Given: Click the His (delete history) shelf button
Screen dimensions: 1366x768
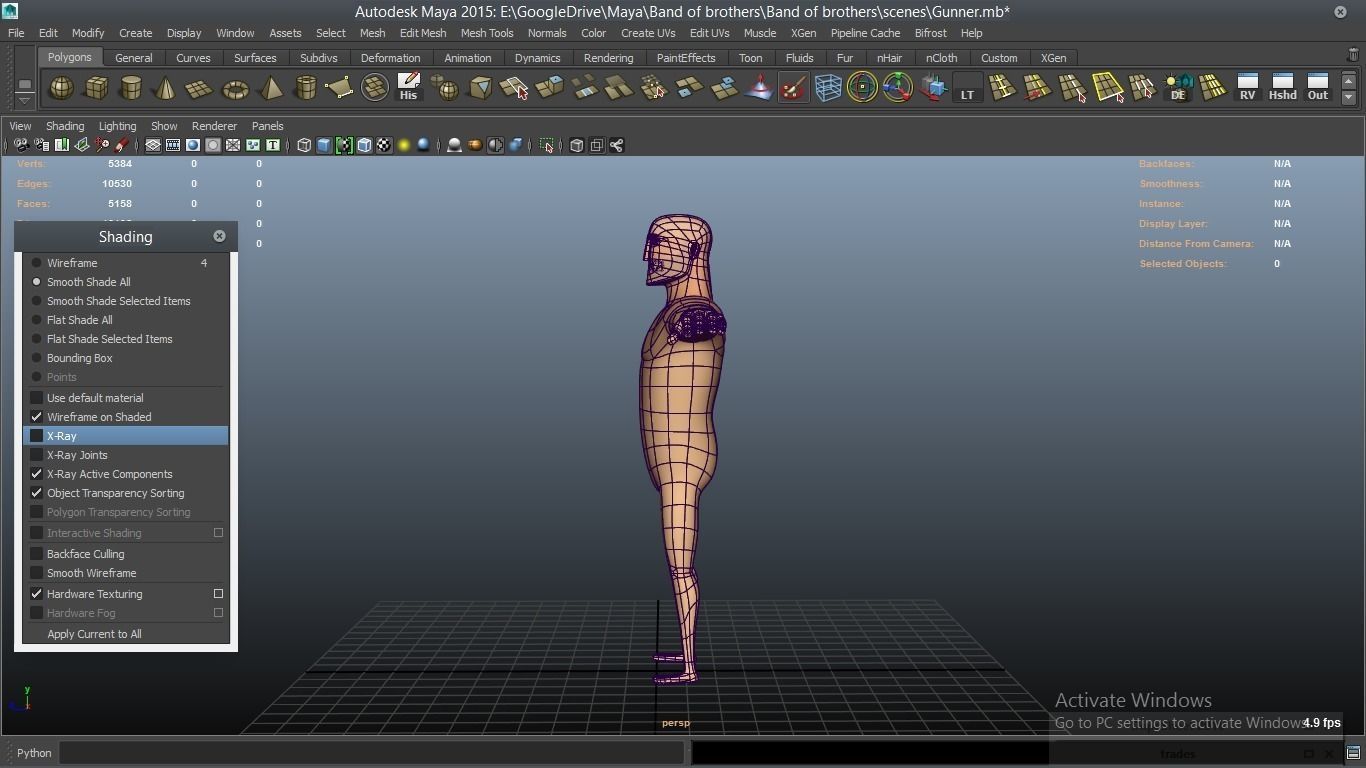Looking at the screenshot, I should (408, 88).
